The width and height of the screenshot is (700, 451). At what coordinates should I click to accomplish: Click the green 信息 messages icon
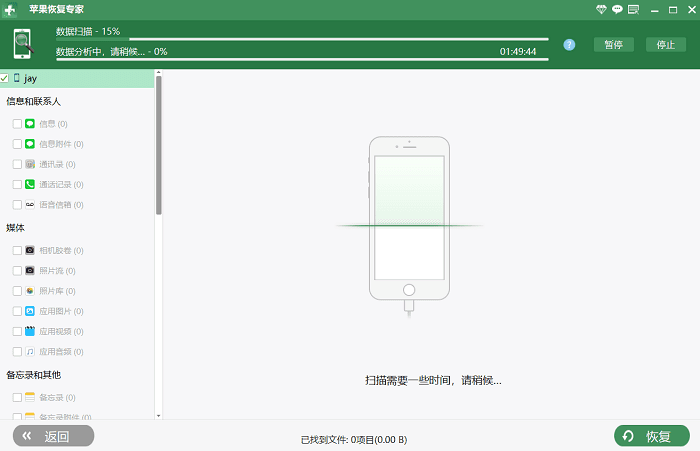click(x=30, y=124)
